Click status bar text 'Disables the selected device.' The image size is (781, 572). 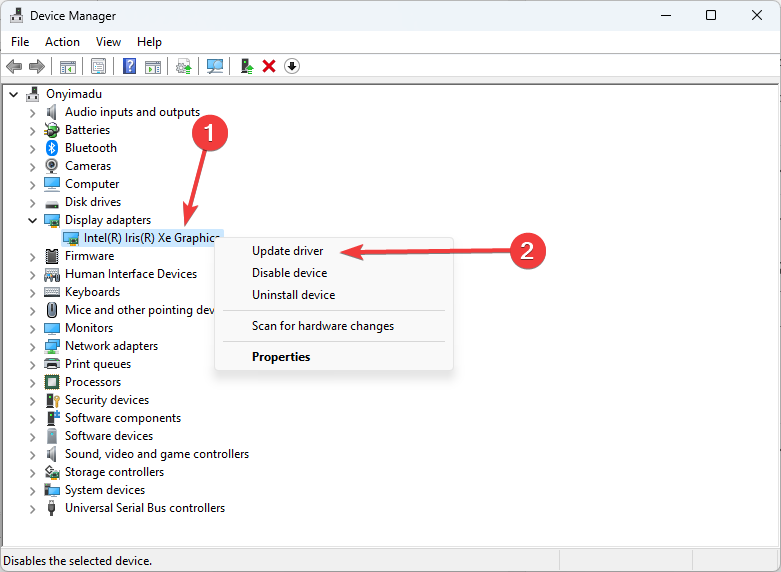coord(78,561)
